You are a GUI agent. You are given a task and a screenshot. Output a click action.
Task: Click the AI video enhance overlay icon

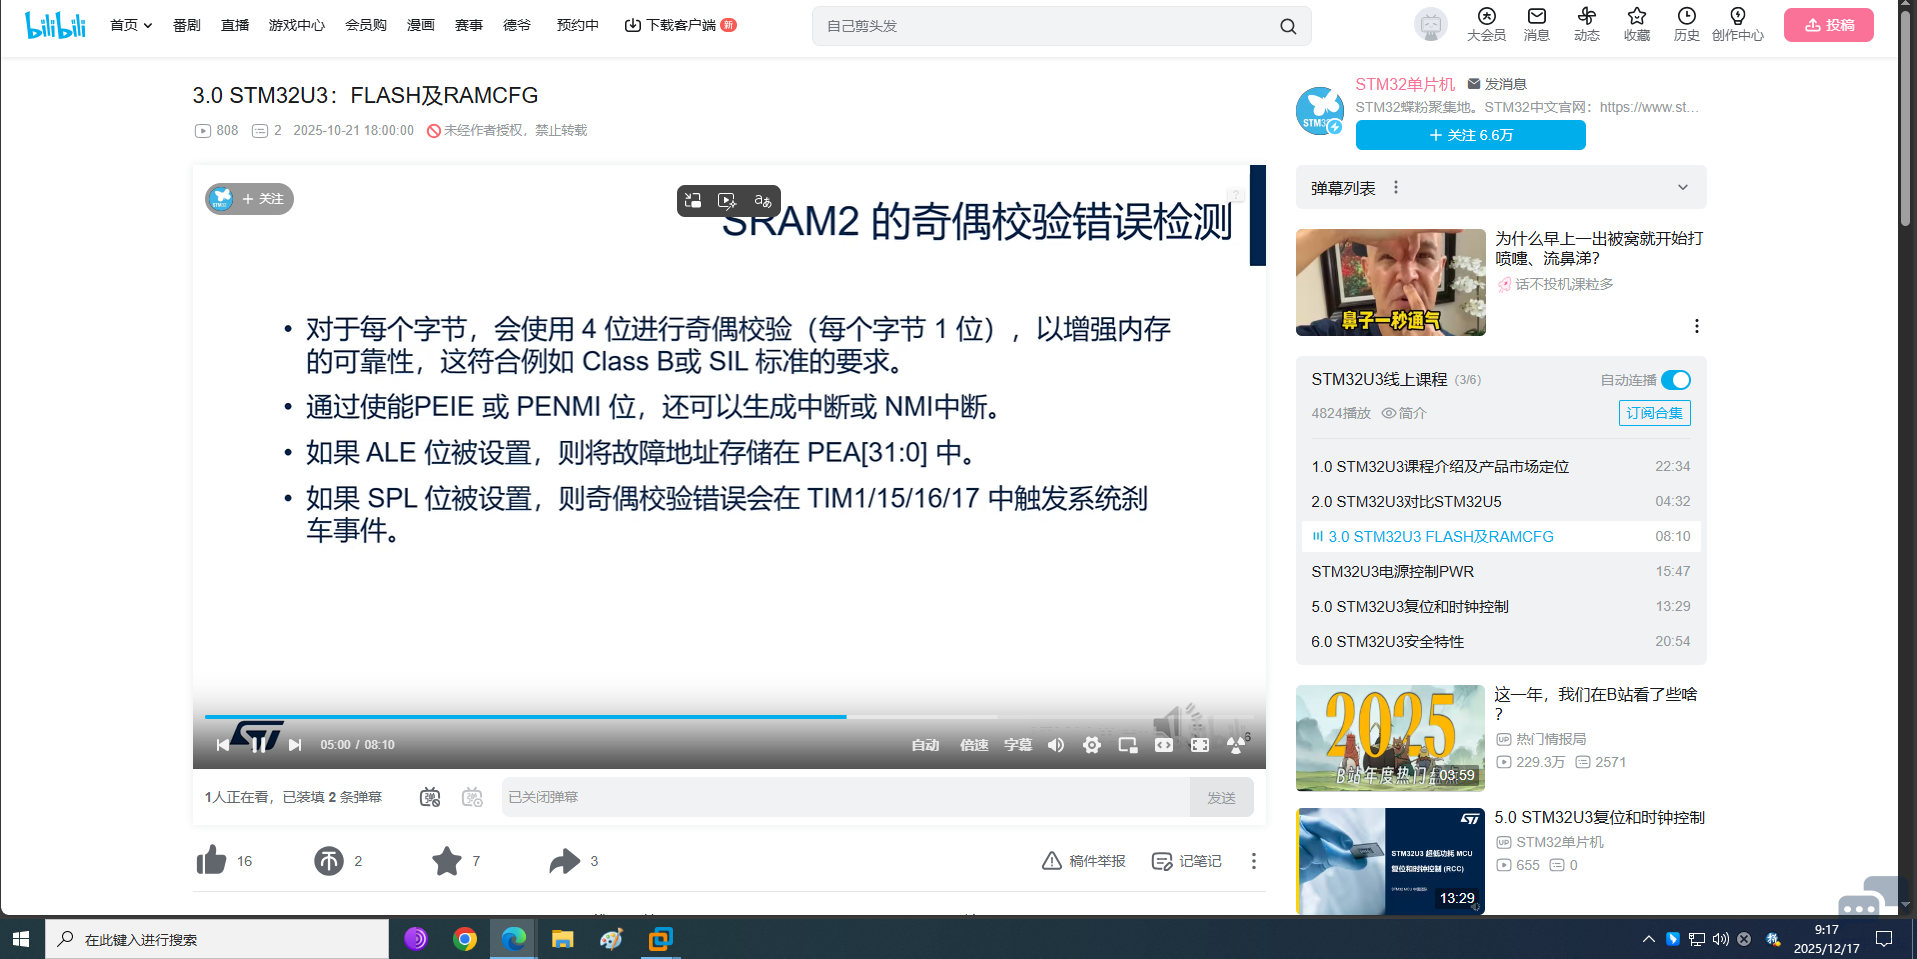tap(727, 200)
